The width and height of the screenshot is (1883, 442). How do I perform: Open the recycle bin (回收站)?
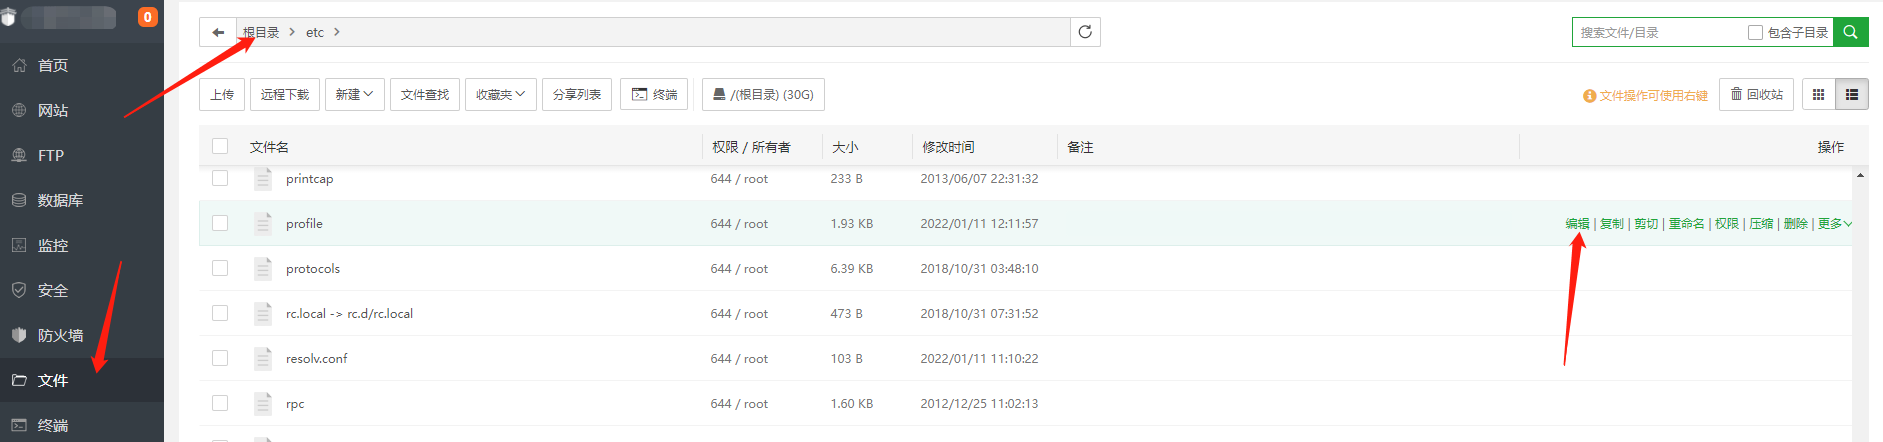1756,95
